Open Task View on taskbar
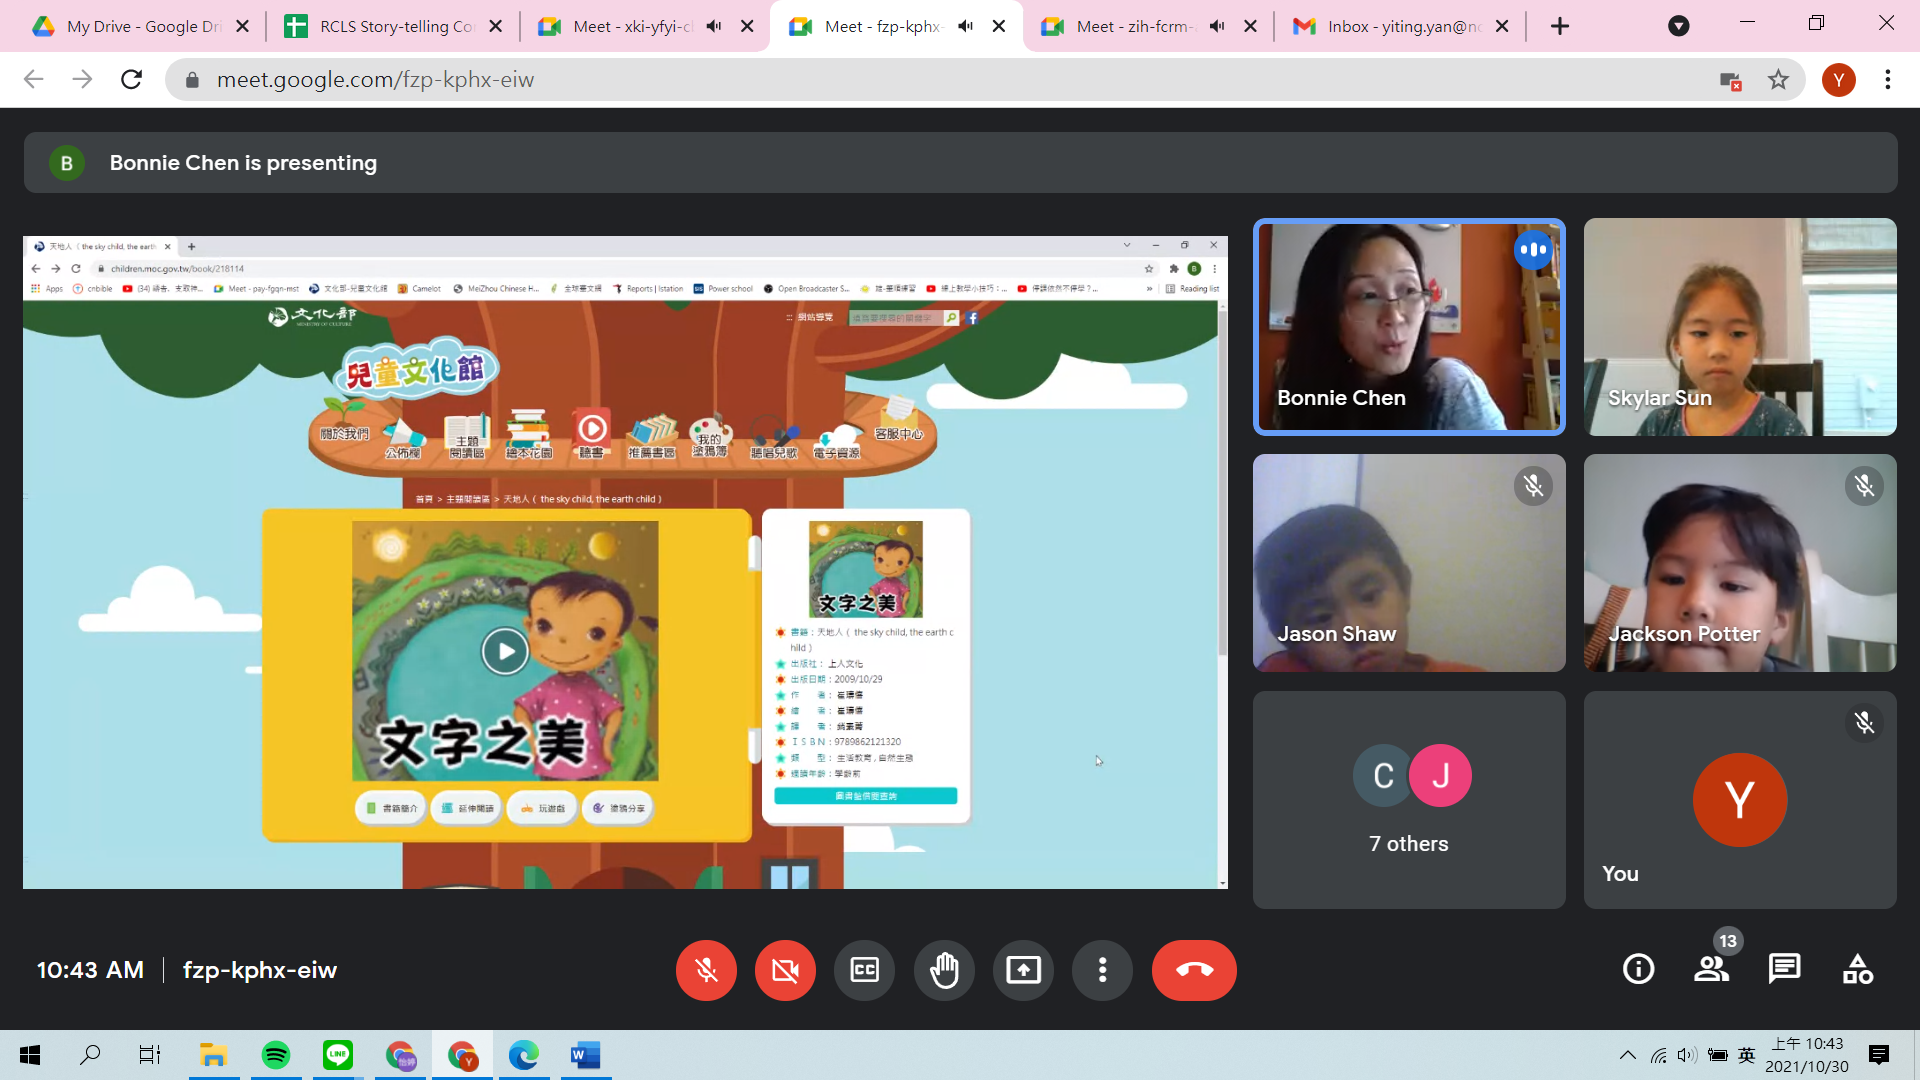Image resolution: width=1920 pixels, height=1080 pixels. 150,1055
